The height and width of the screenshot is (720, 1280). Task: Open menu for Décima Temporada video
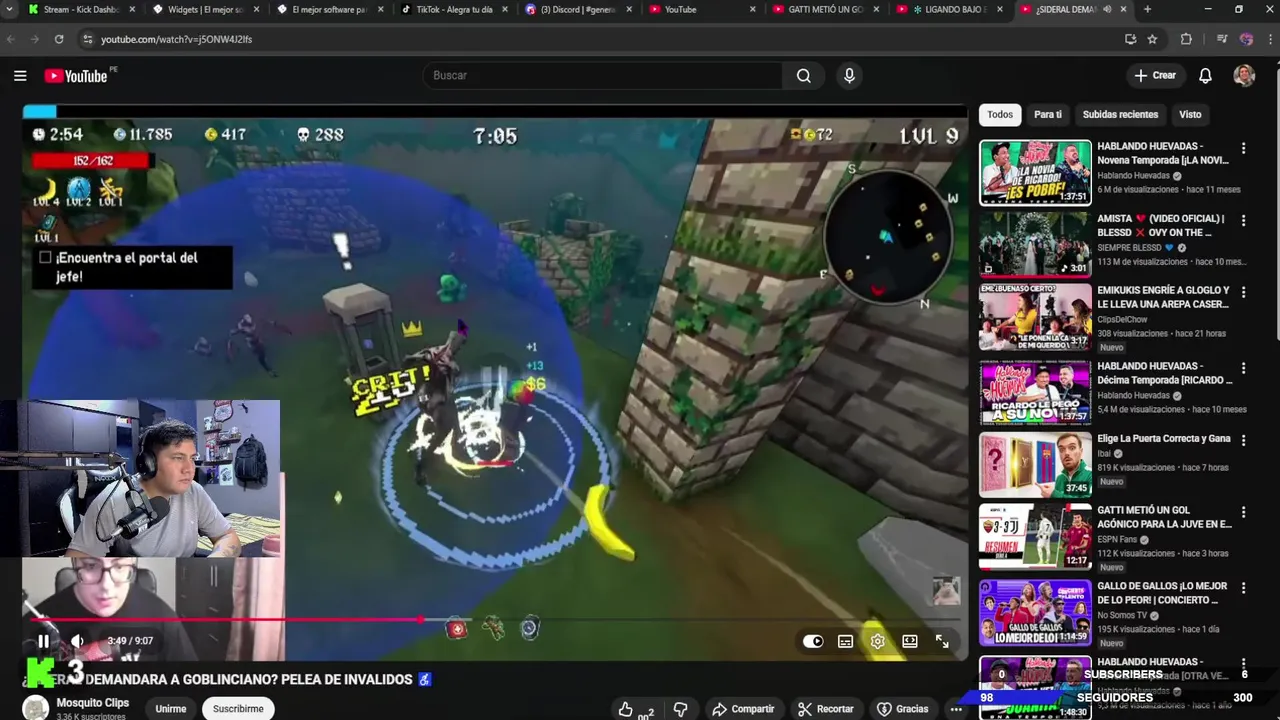tap(1243, 368)
